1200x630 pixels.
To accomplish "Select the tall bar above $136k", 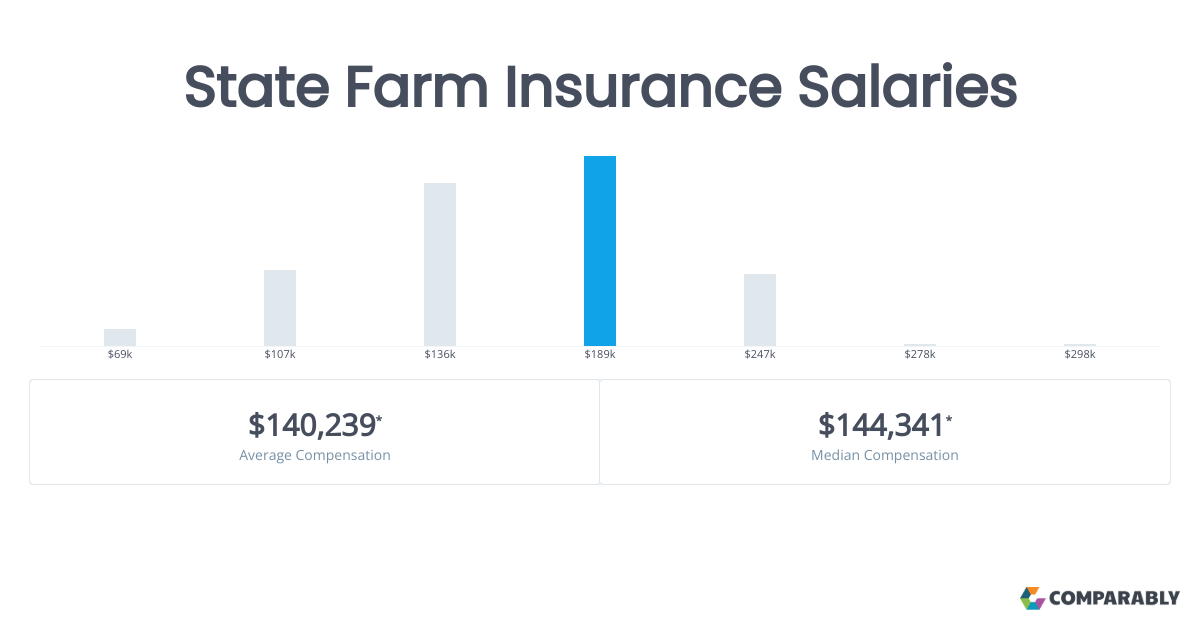I will (440, 264).
